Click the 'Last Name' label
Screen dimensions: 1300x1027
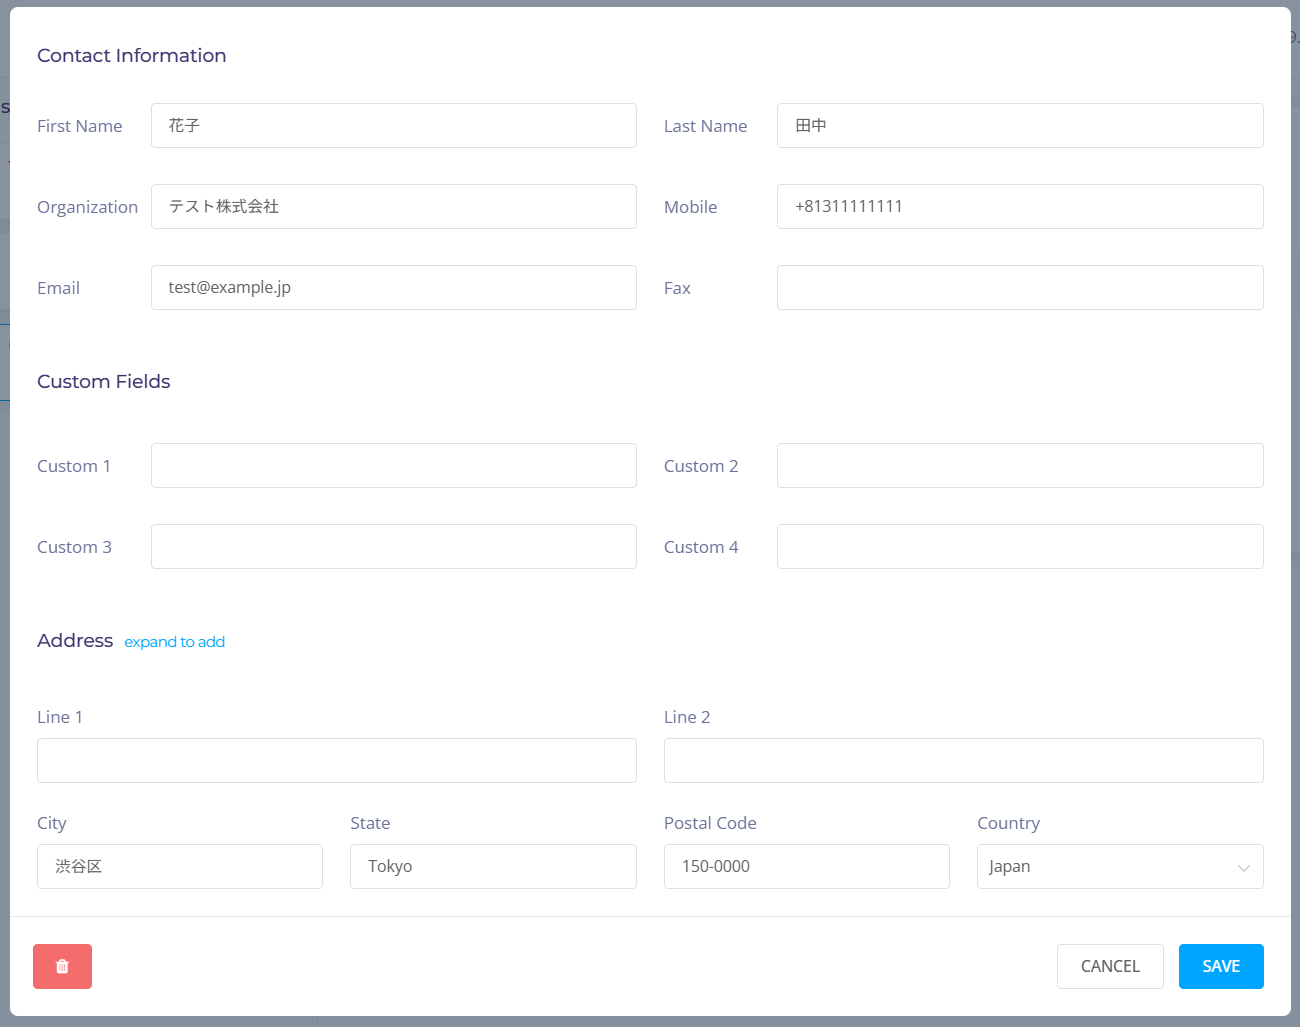[x=706, y=126]
